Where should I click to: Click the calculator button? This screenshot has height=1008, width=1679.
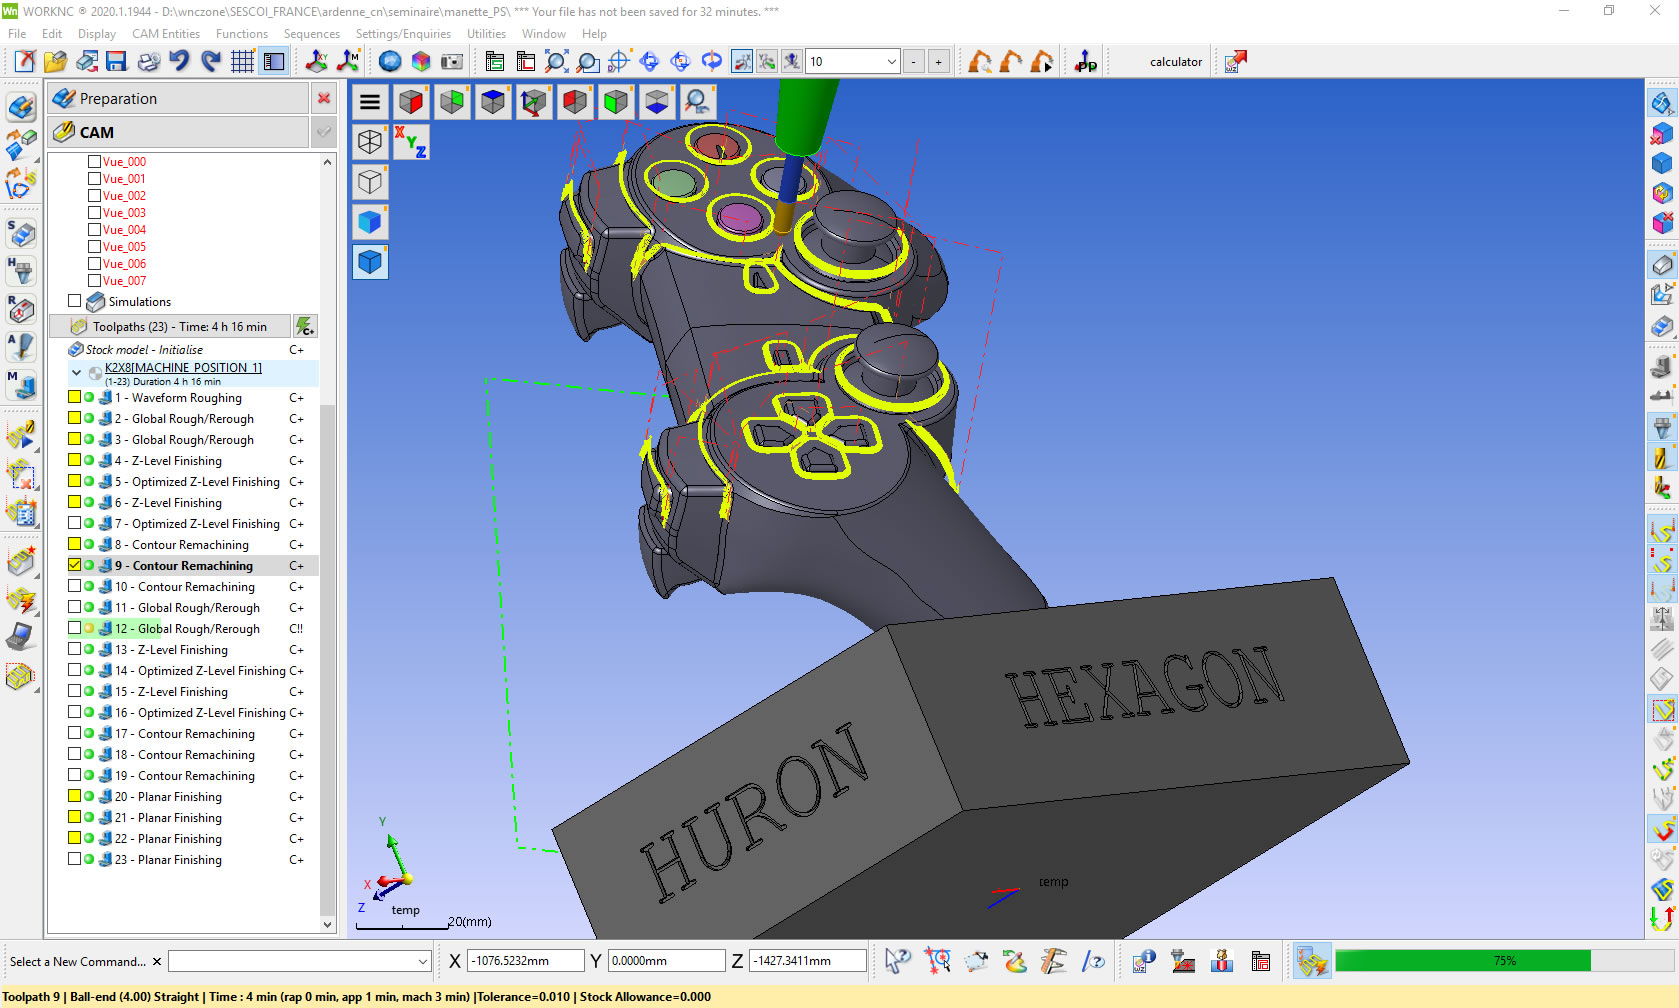point(1175,62)
